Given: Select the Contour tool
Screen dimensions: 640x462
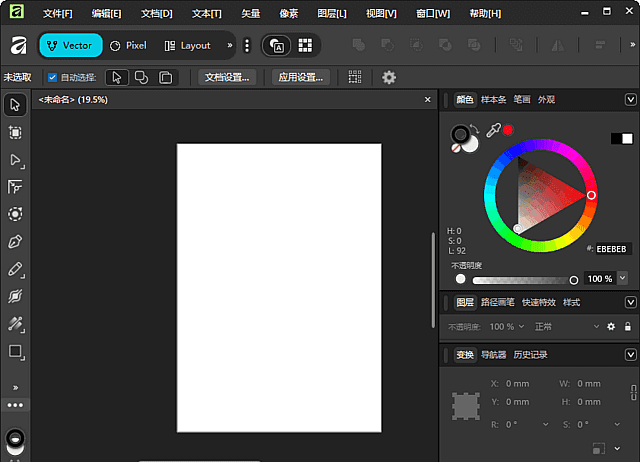Looking at the screenshot, I should tap(15, 214).
